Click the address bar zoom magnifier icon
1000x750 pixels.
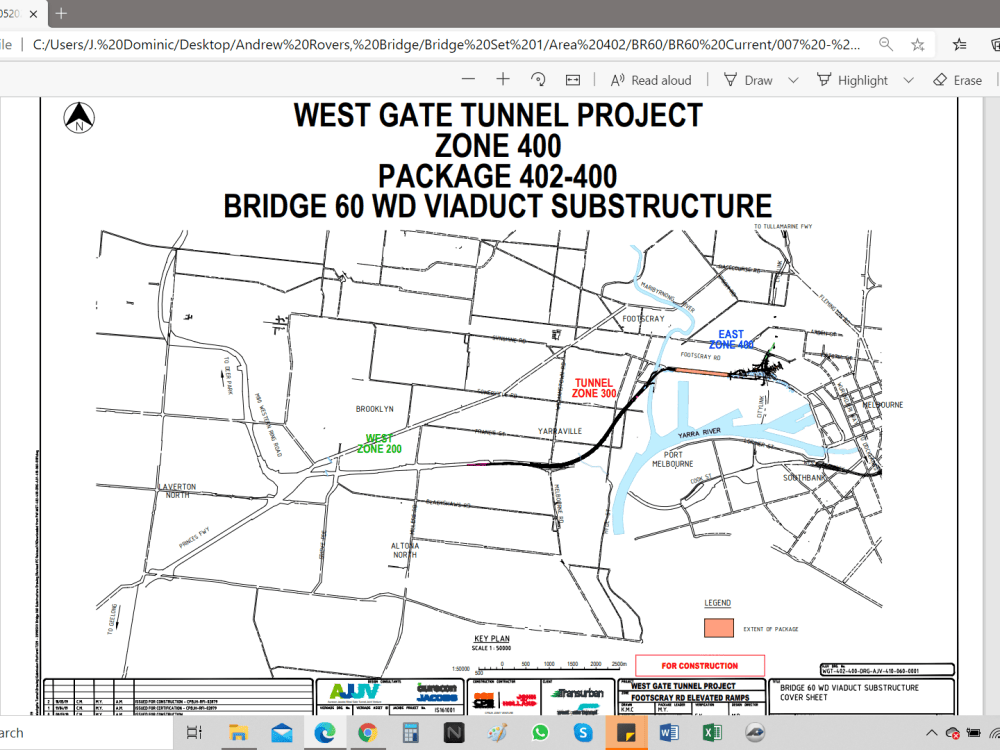click(885, 44)
